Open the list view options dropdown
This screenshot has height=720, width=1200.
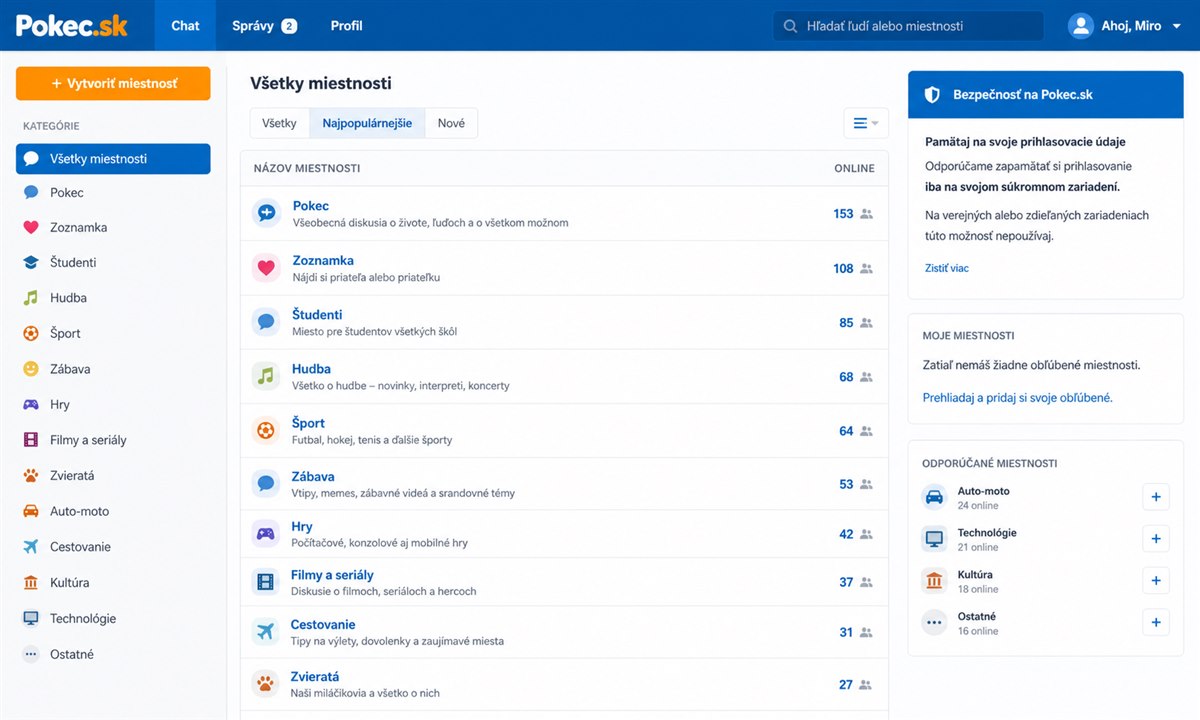pos(866,123)
